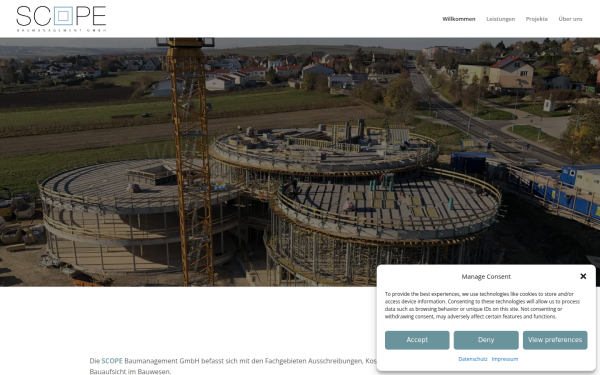Accept cookies in consent dialog
This screenshot has height=375, width=600.
pyautogui.click(x=417, y=340)
